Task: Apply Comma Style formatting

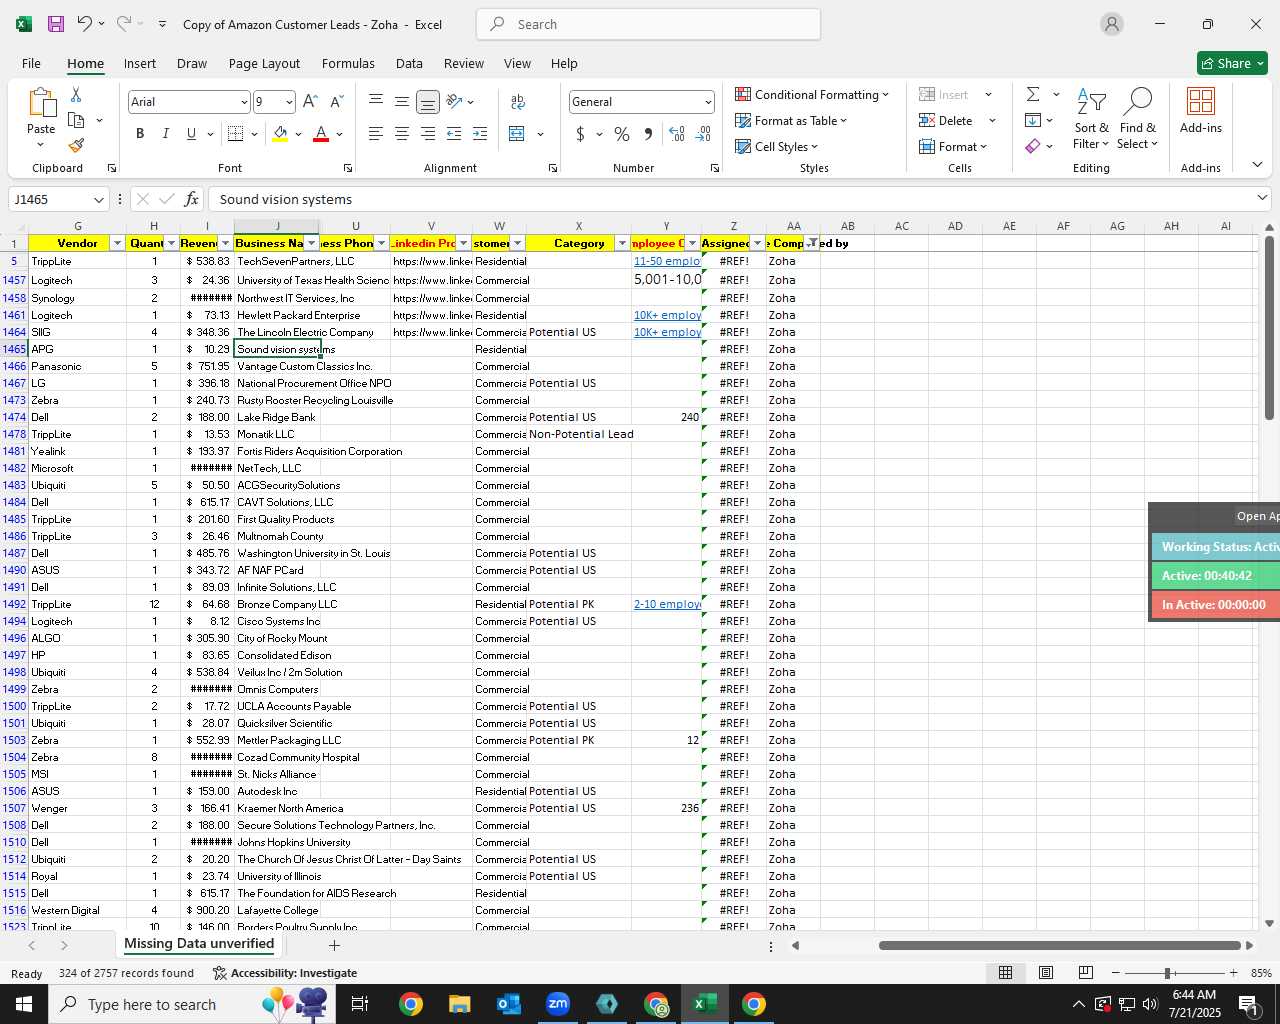Action: tap(648, 134)
